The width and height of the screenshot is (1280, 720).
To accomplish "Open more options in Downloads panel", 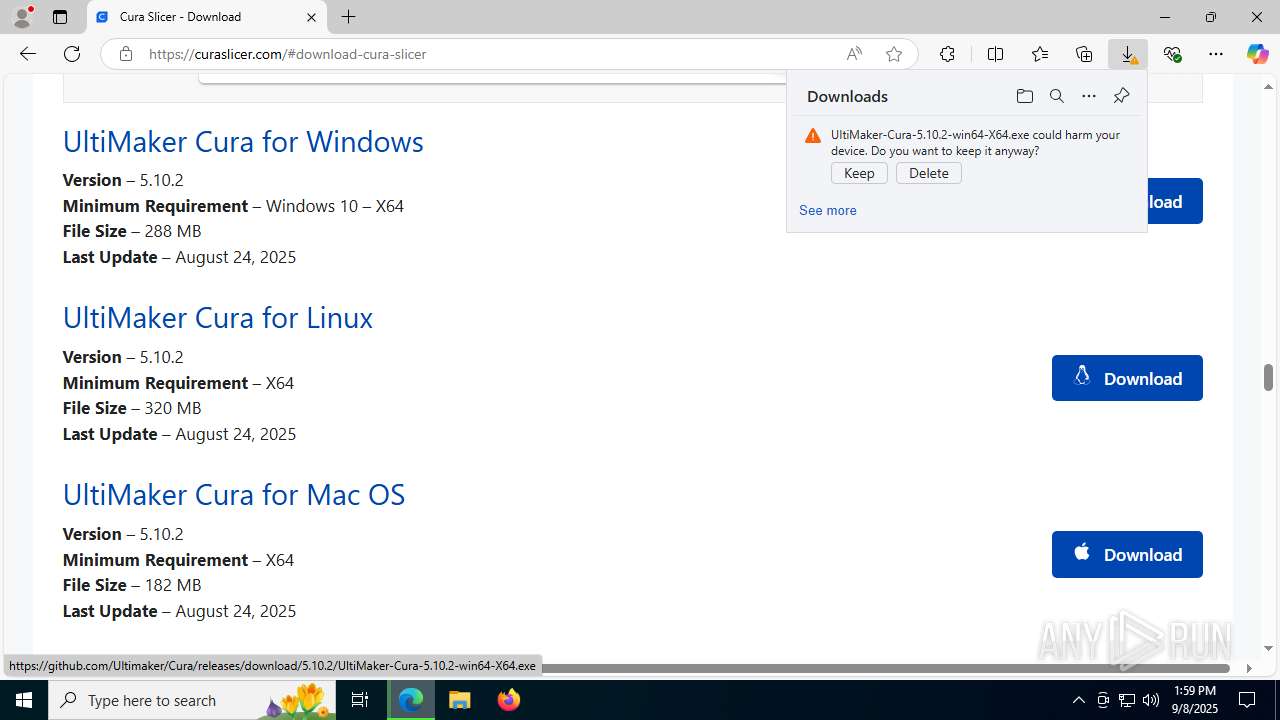I will [1089, 96].
